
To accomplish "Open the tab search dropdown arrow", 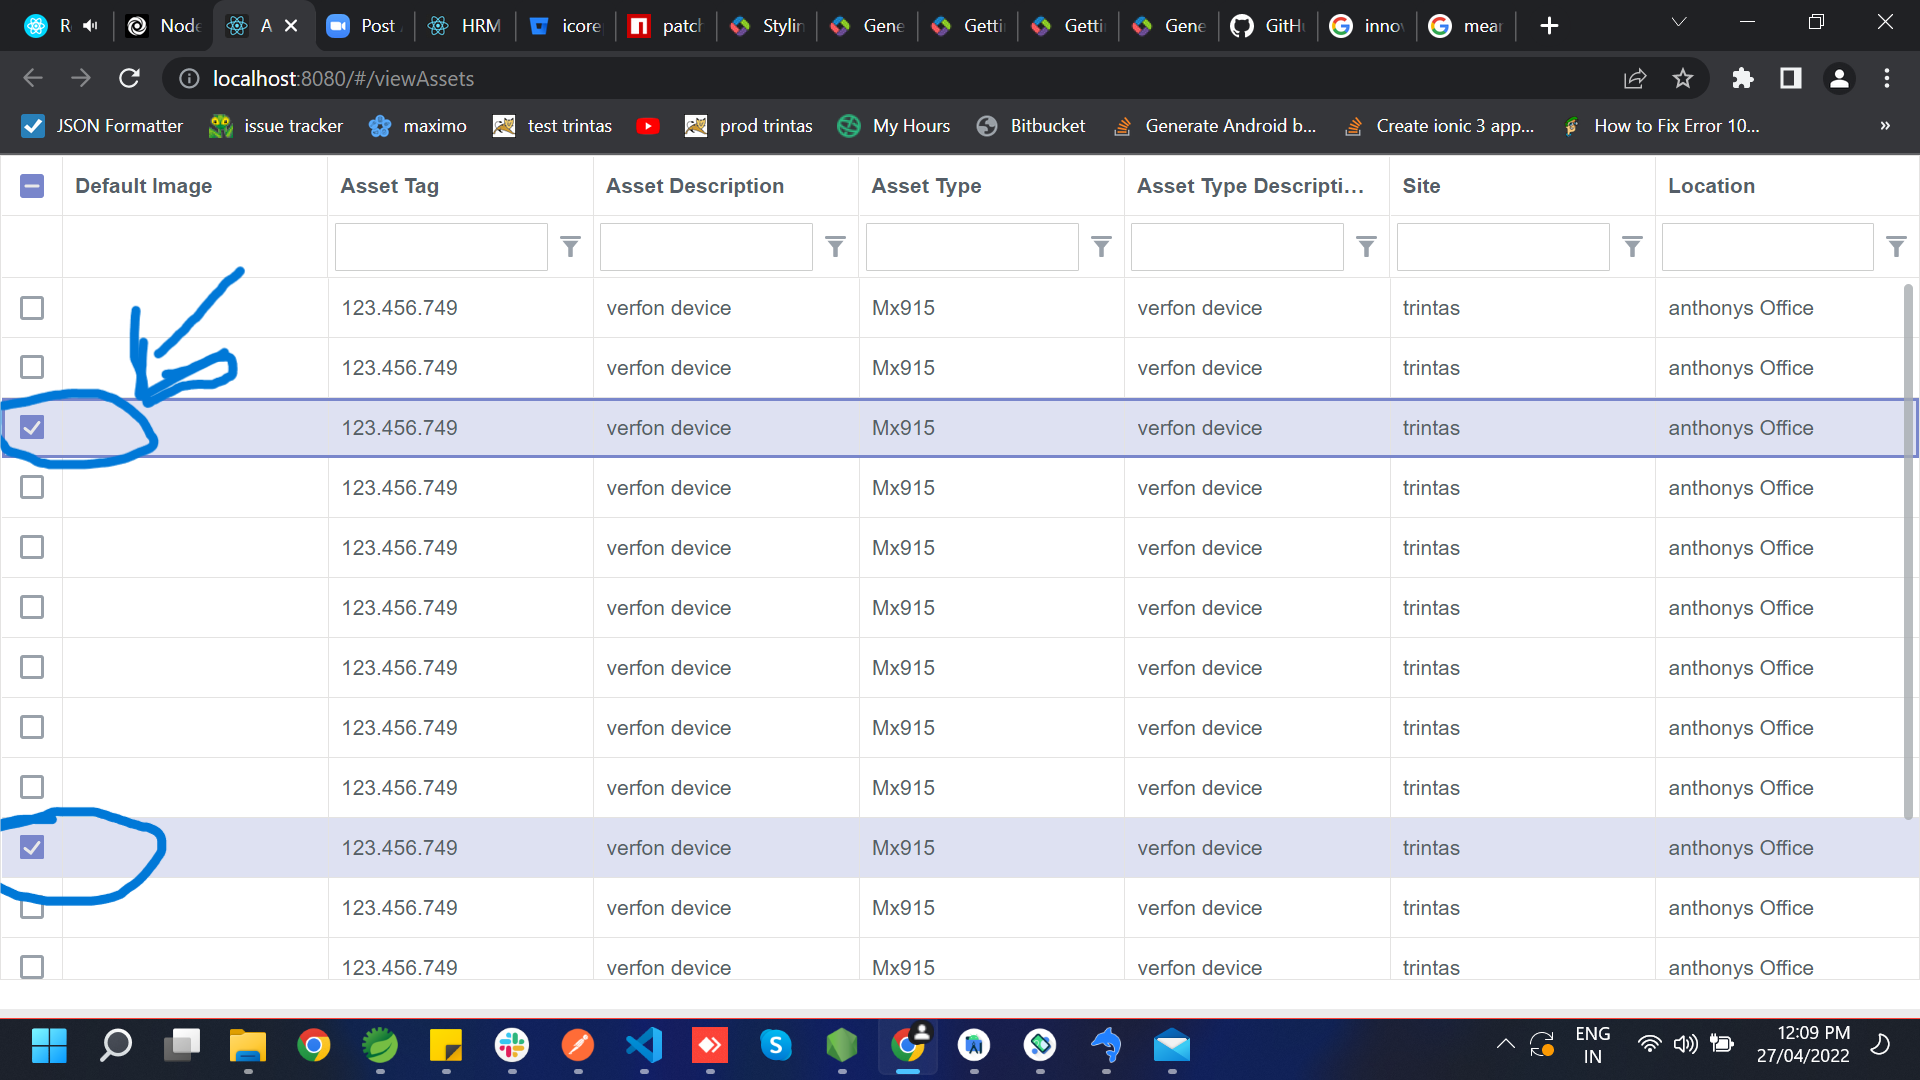I will coord(1679,23).
